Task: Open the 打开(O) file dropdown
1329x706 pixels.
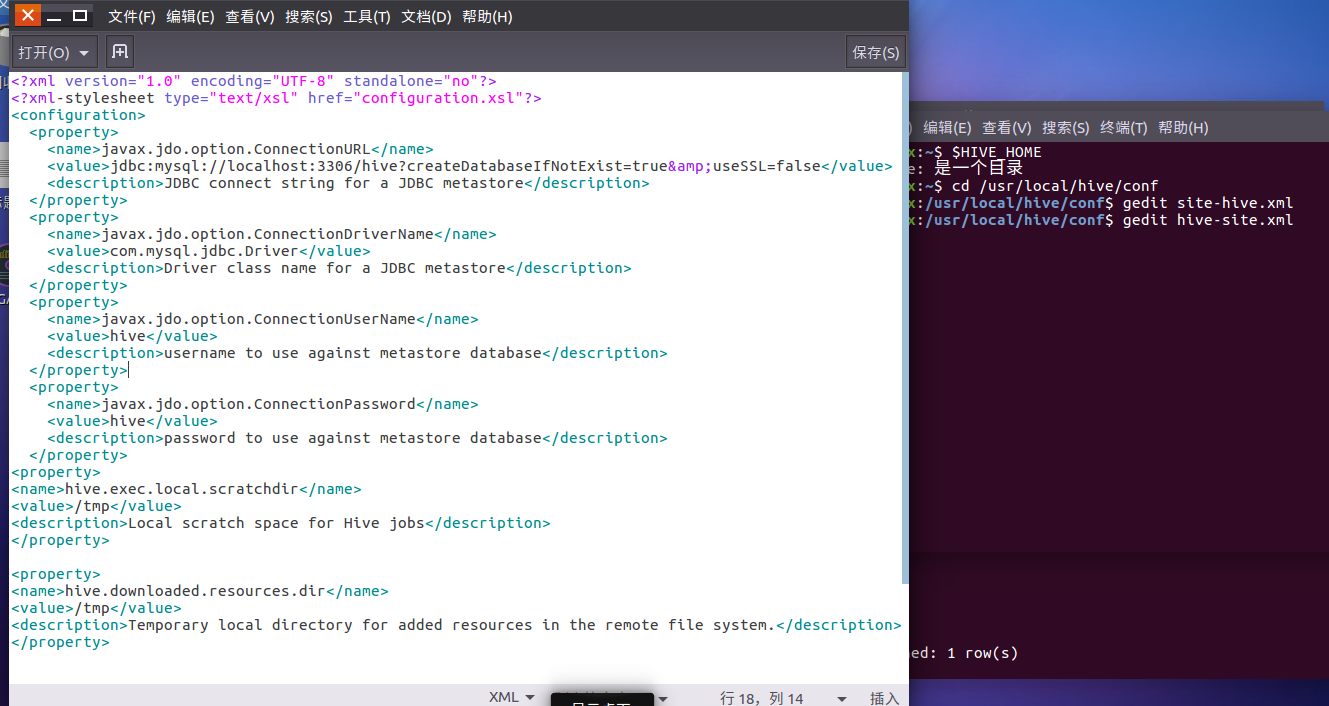Action: pyautogui.click(x=55, y=53)
